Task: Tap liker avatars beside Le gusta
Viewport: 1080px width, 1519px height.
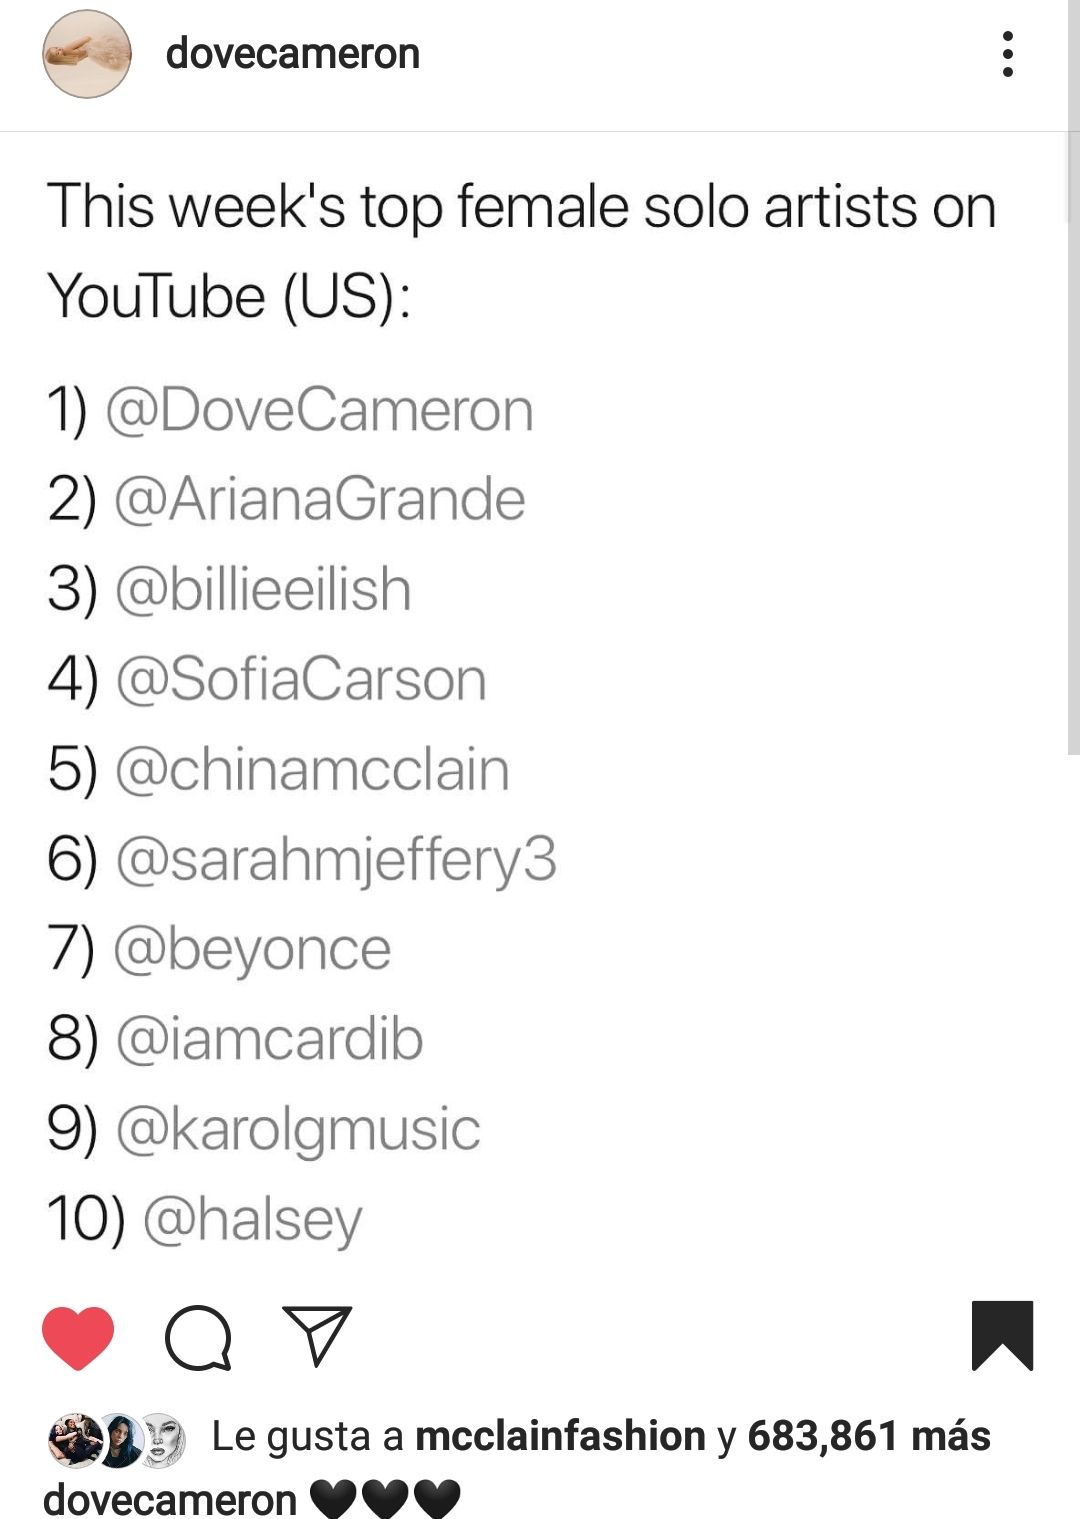Action: tap(117, 1440)
